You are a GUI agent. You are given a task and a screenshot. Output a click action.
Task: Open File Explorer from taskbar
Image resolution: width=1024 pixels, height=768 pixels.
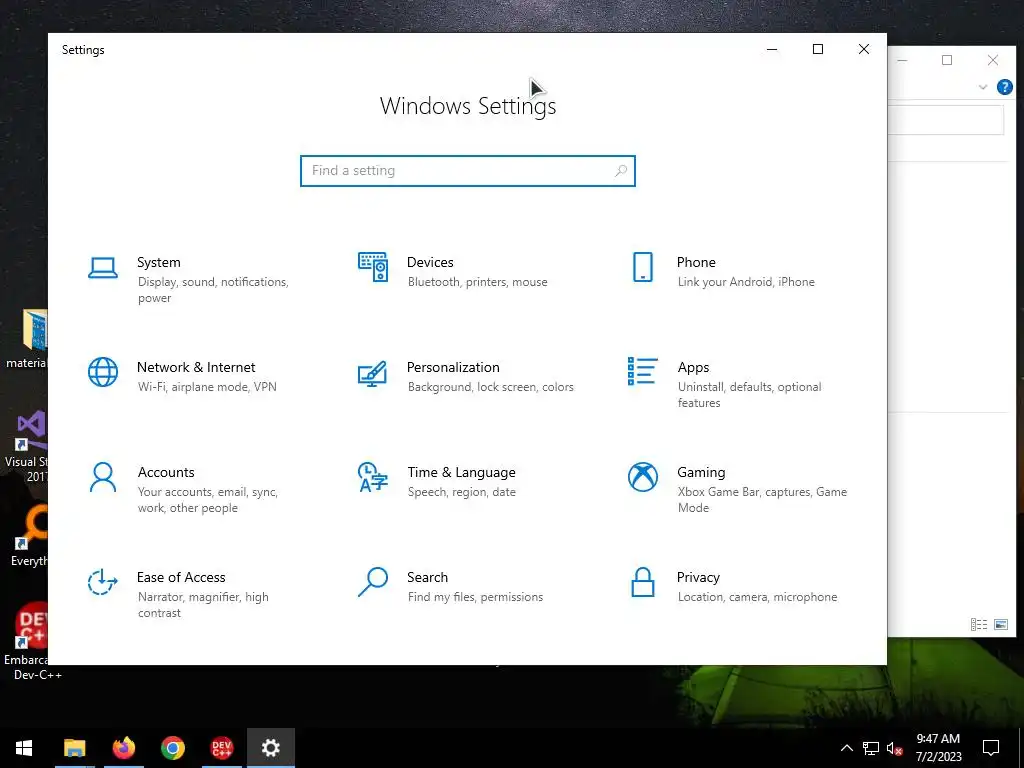[x=74, y=748]
